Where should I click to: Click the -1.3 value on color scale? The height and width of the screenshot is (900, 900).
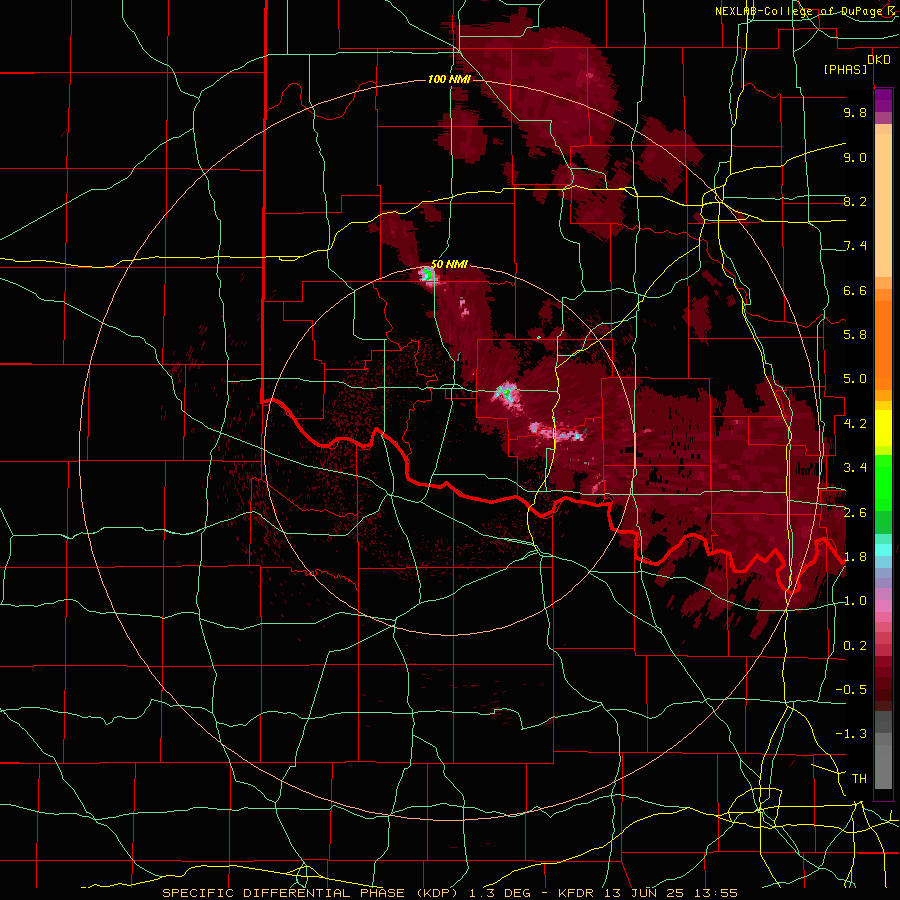point(851,734)
